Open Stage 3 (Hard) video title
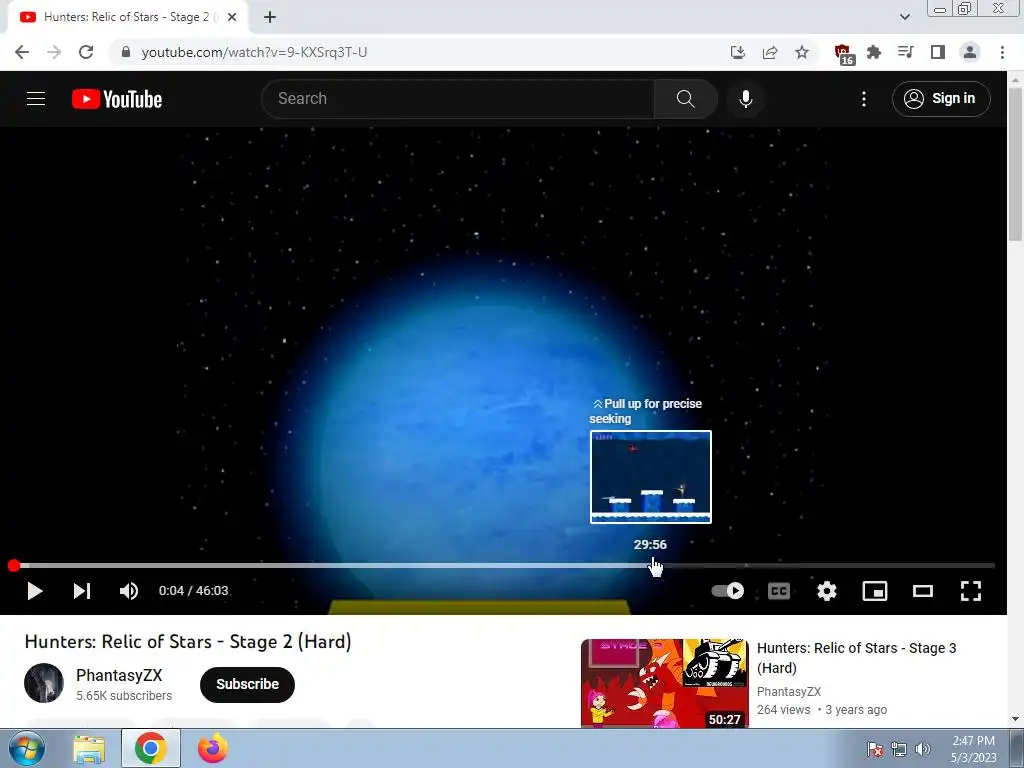1024x768 pixels. [856, 658]
